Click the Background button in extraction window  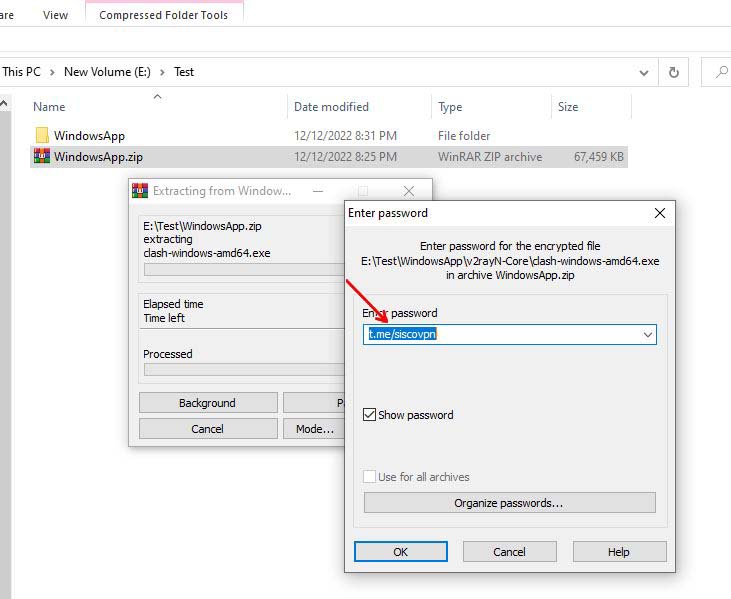(x=207, y=403)
